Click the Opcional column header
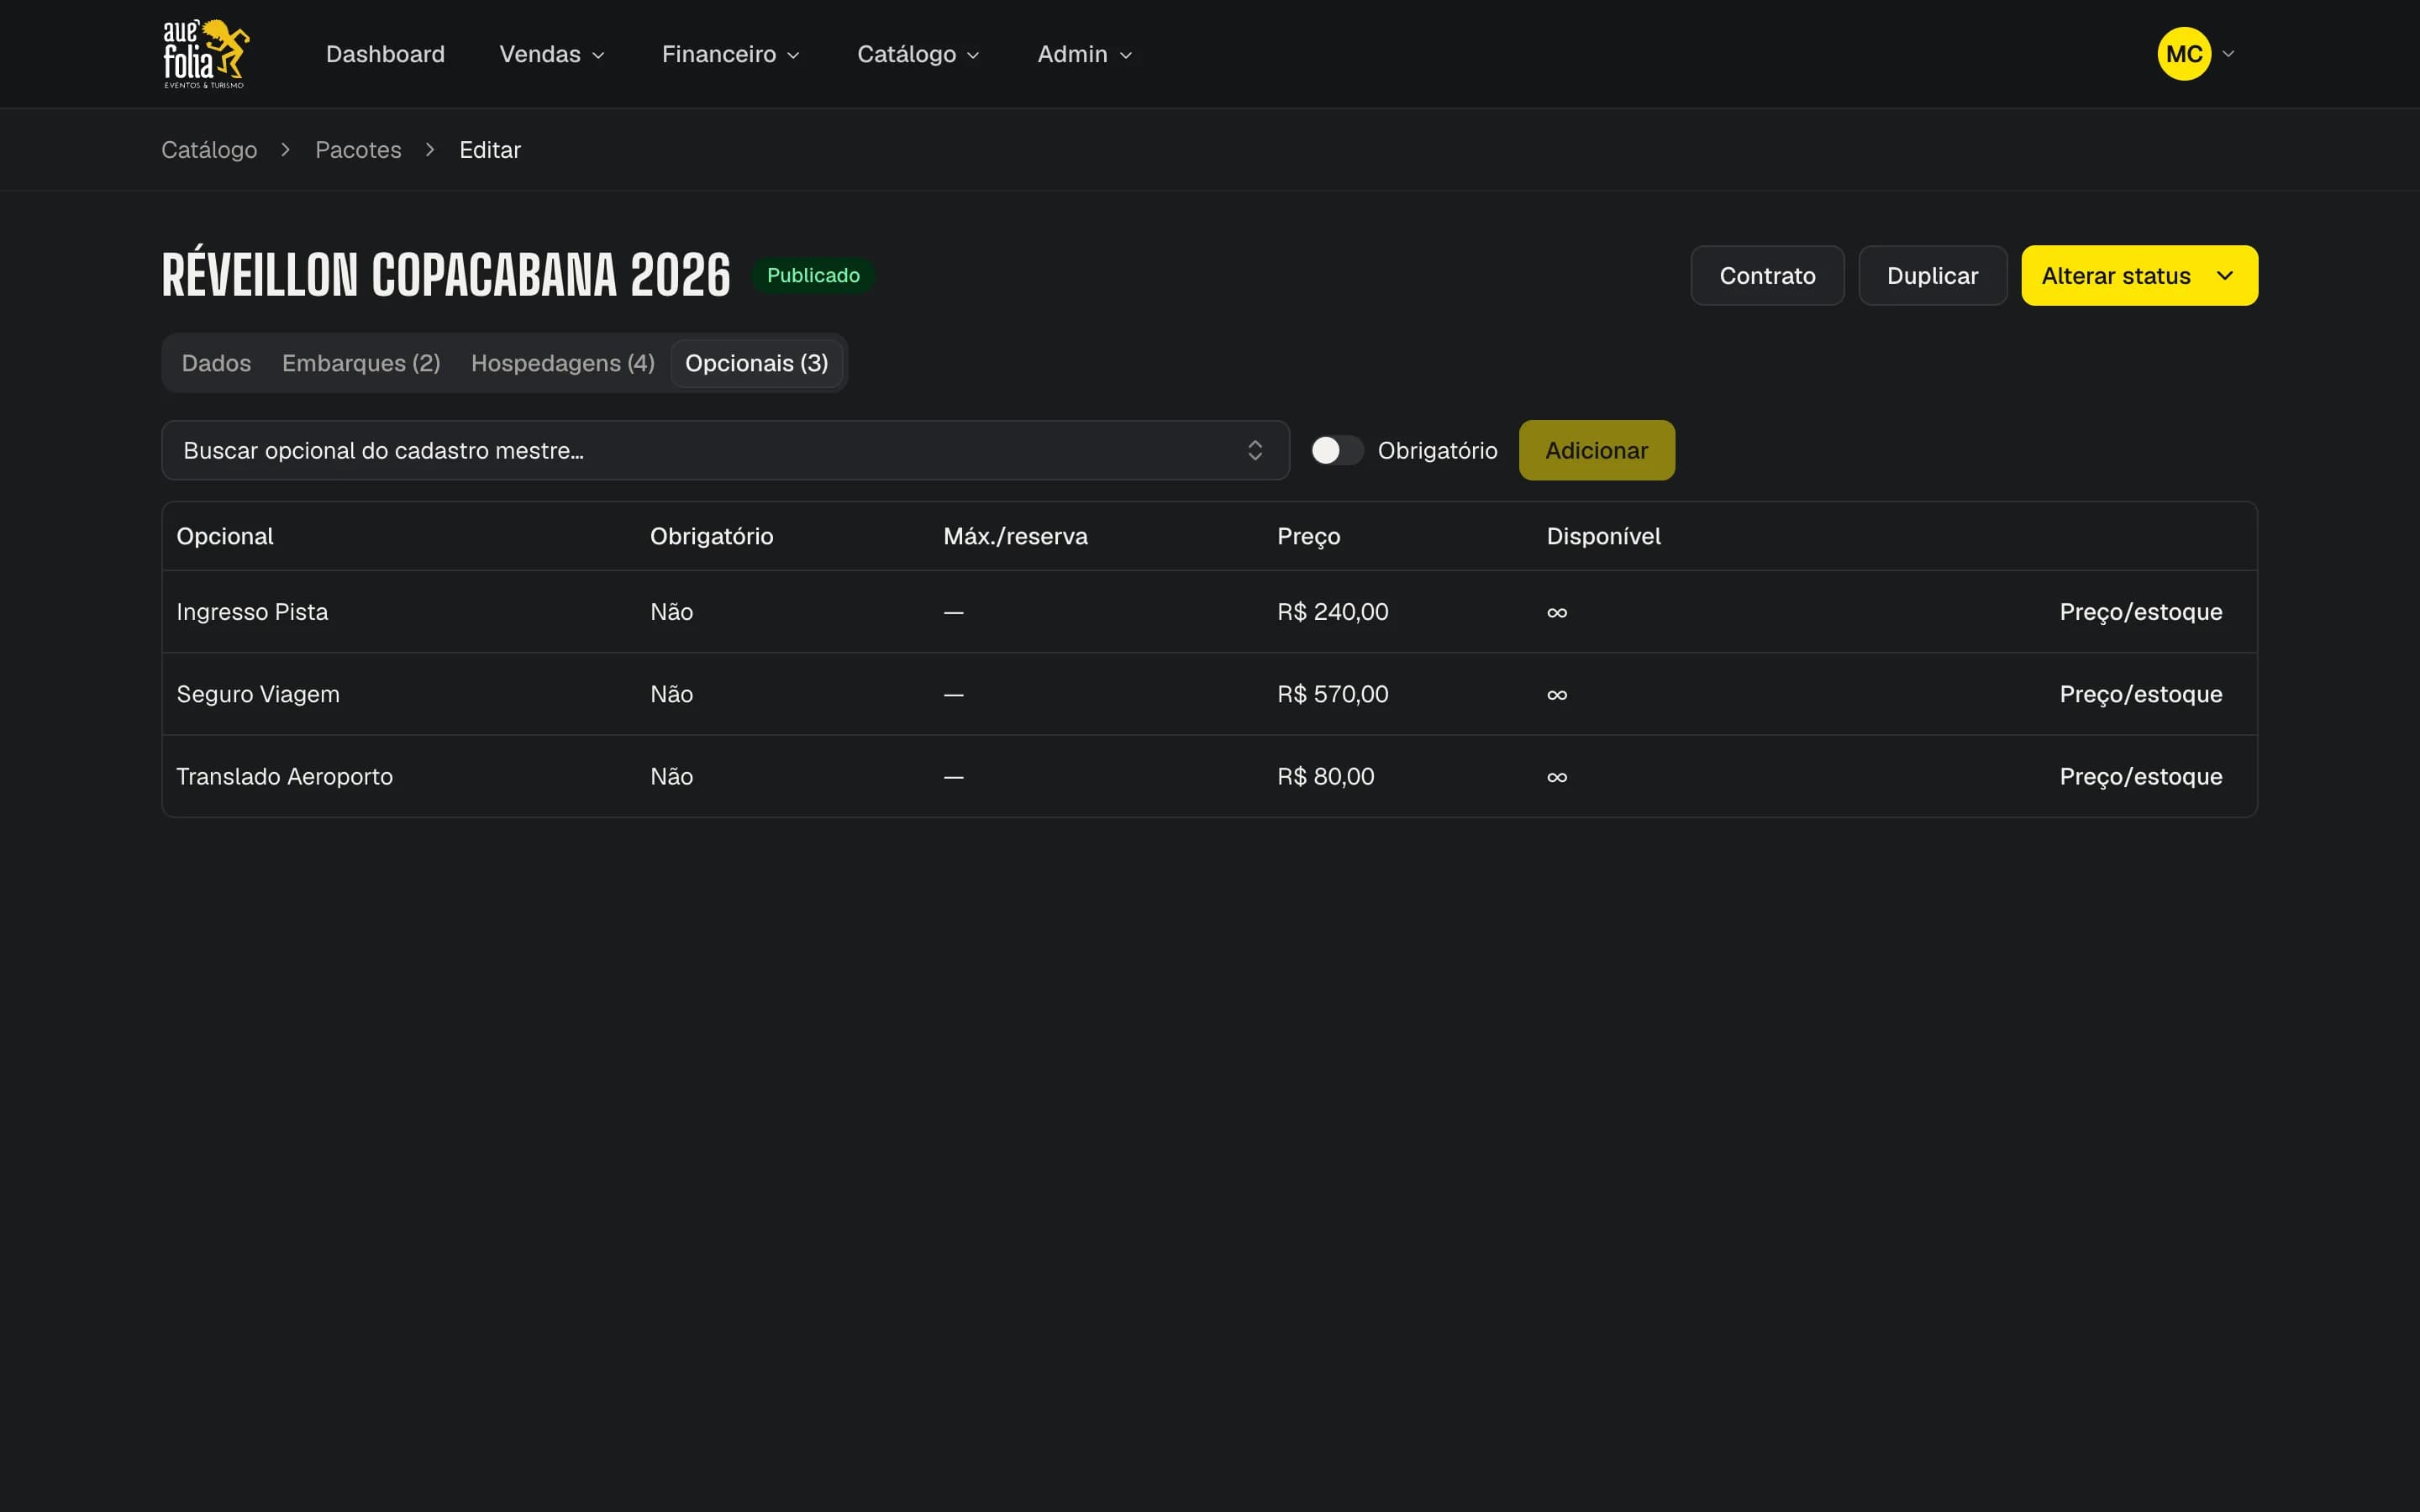This screenshot has width=2420, height=1512. (224, 537)
